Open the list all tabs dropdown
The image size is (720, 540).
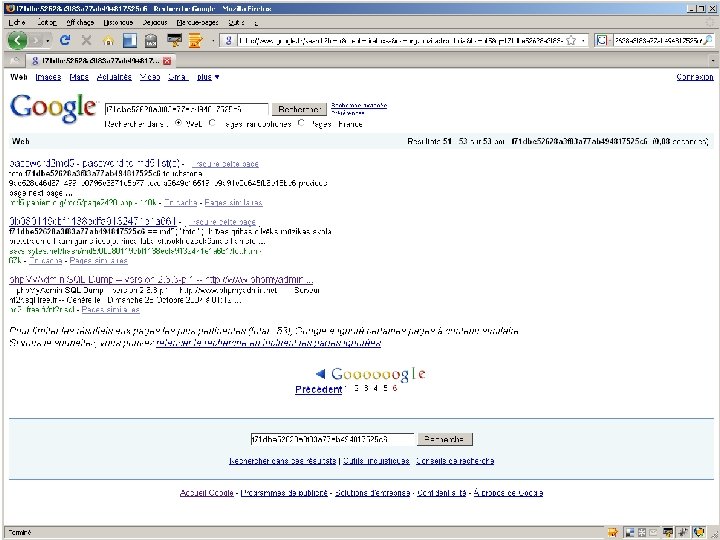(713, 61)
